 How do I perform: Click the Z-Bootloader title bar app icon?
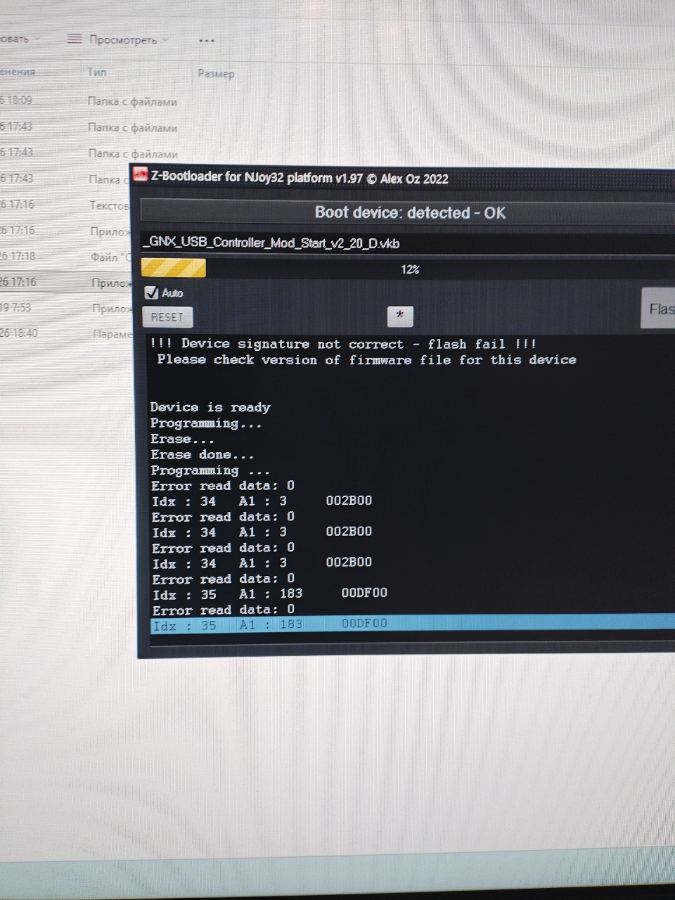139,177
